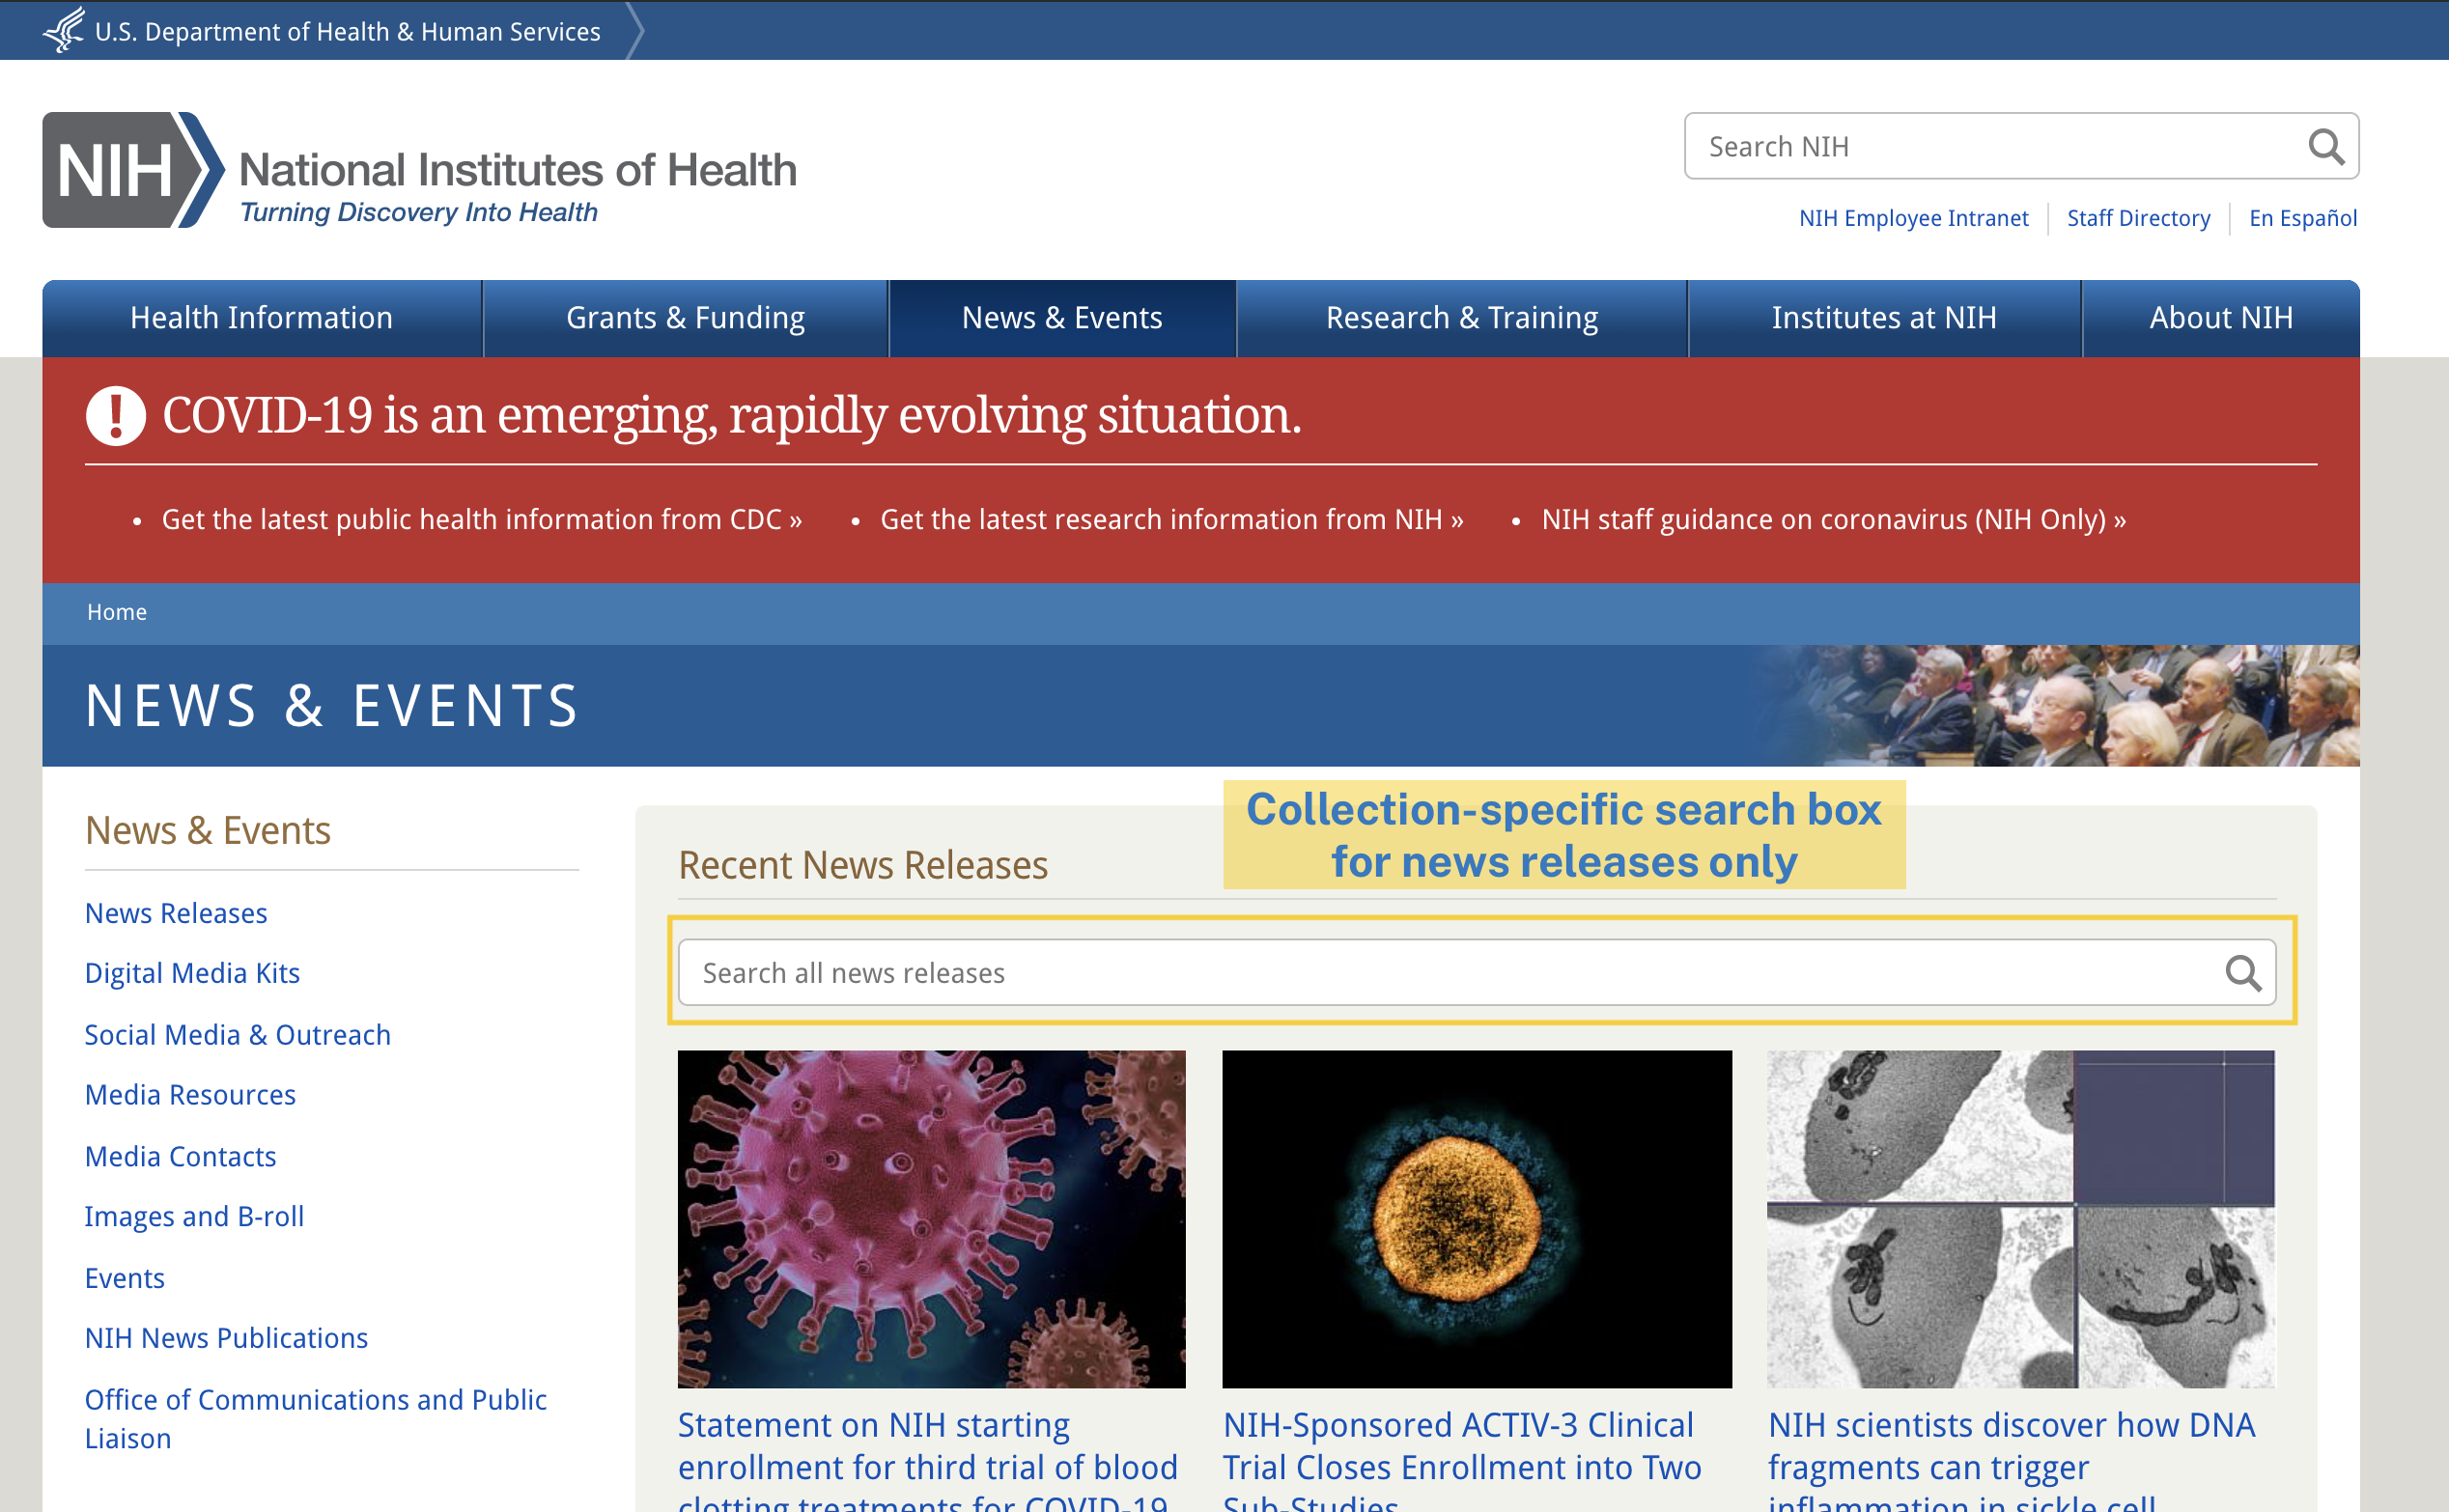Viewport: 2449px width, 1512px height.
Task: Click the grayscale sickle cell micrograph thumbnail
Action: pyautogui.click(x=2021, y=1219)
